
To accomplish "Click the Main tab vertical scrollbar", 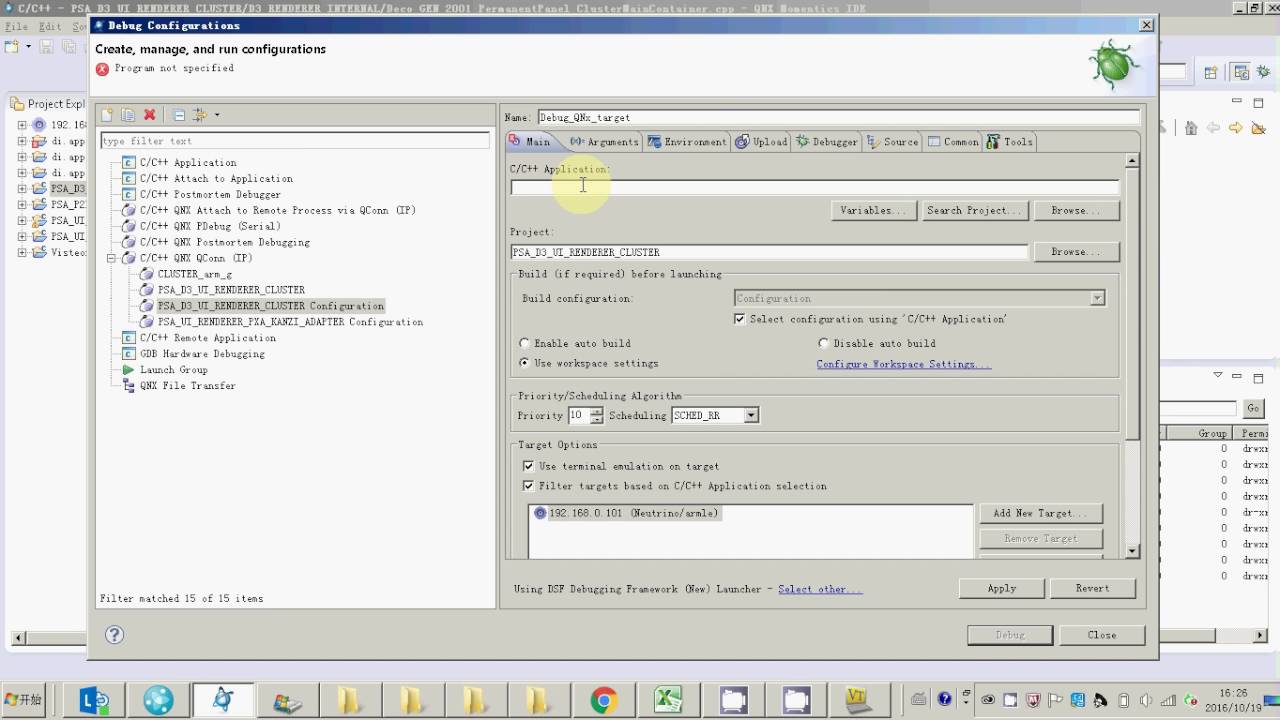I will coord(1132,355).
